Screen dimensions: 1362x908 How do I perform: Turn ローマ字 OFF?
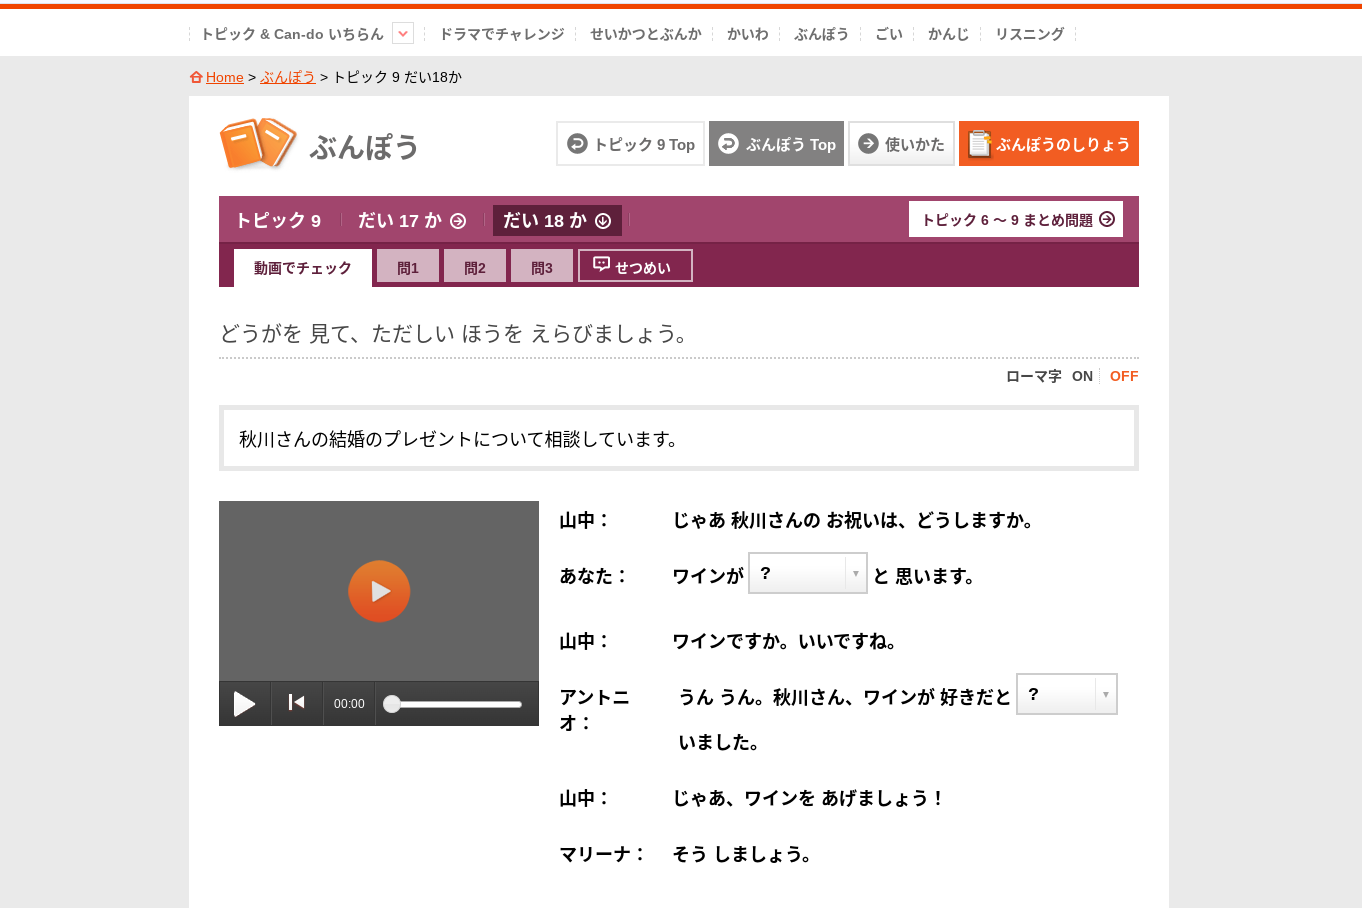[x=1124, y=376]
